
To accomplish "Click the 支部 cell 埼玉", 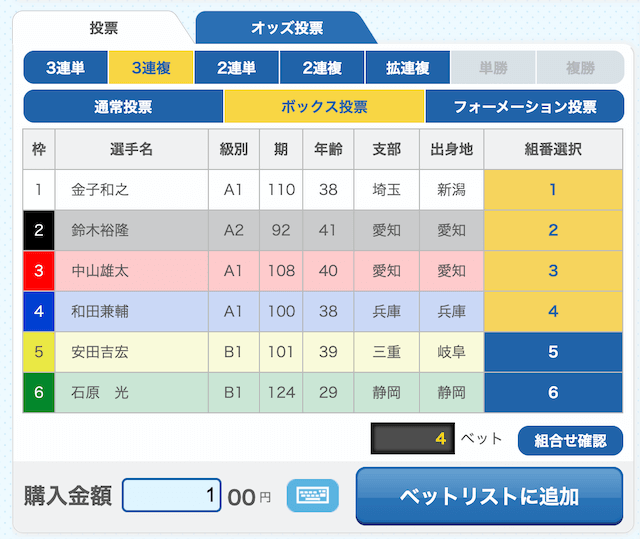I will 387,190.
